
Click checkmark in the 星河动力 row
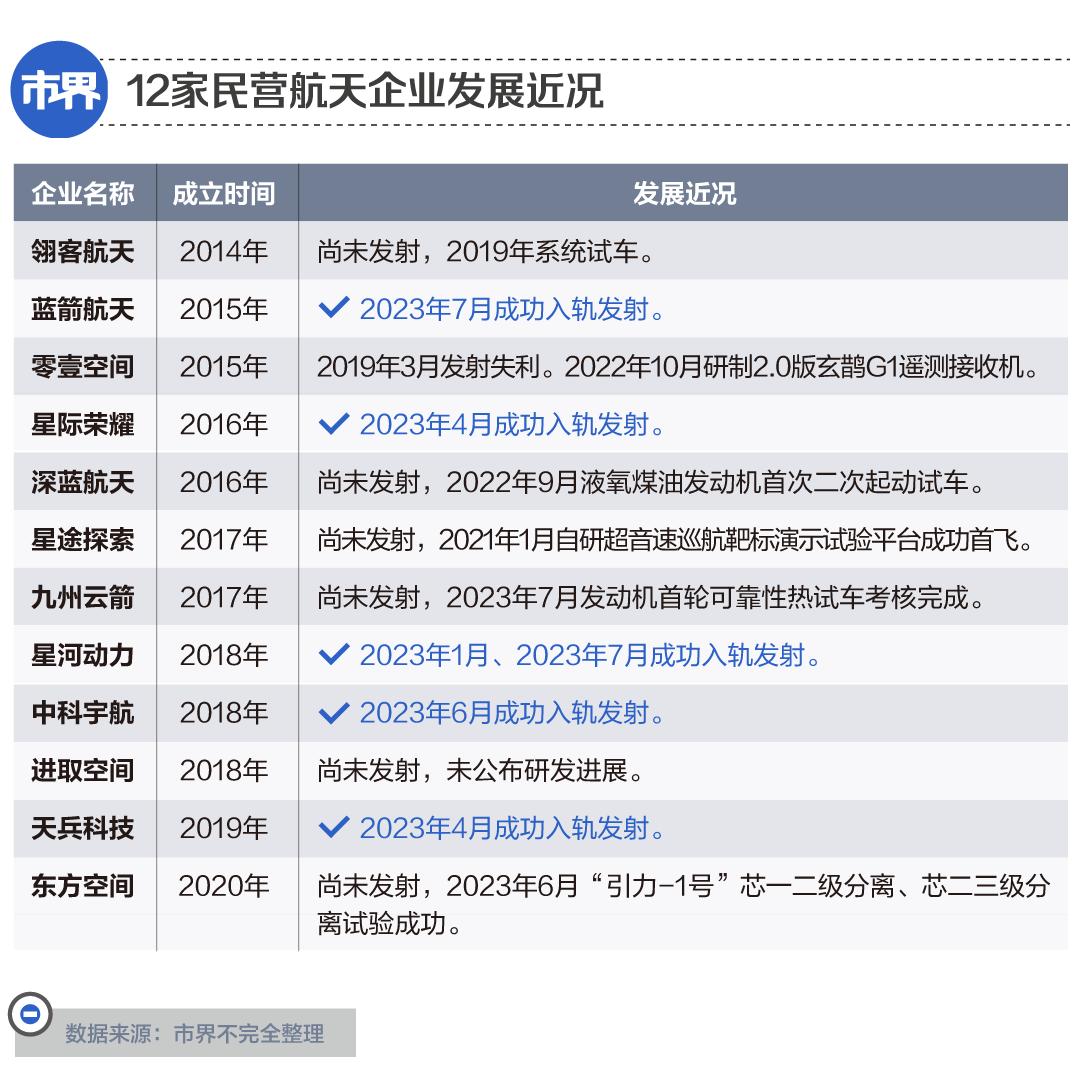[334, 654]
